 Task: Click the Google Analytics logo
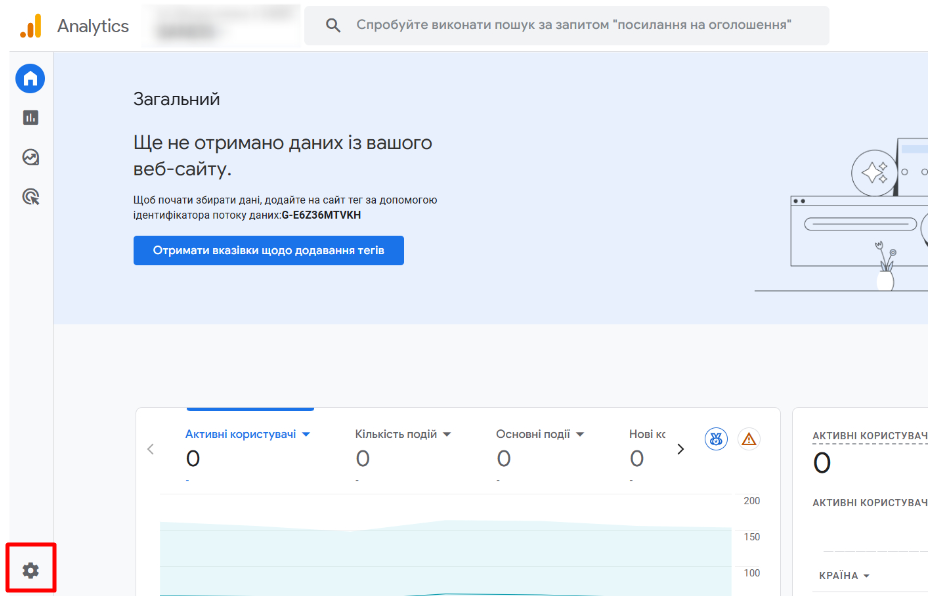pos(31,26)
